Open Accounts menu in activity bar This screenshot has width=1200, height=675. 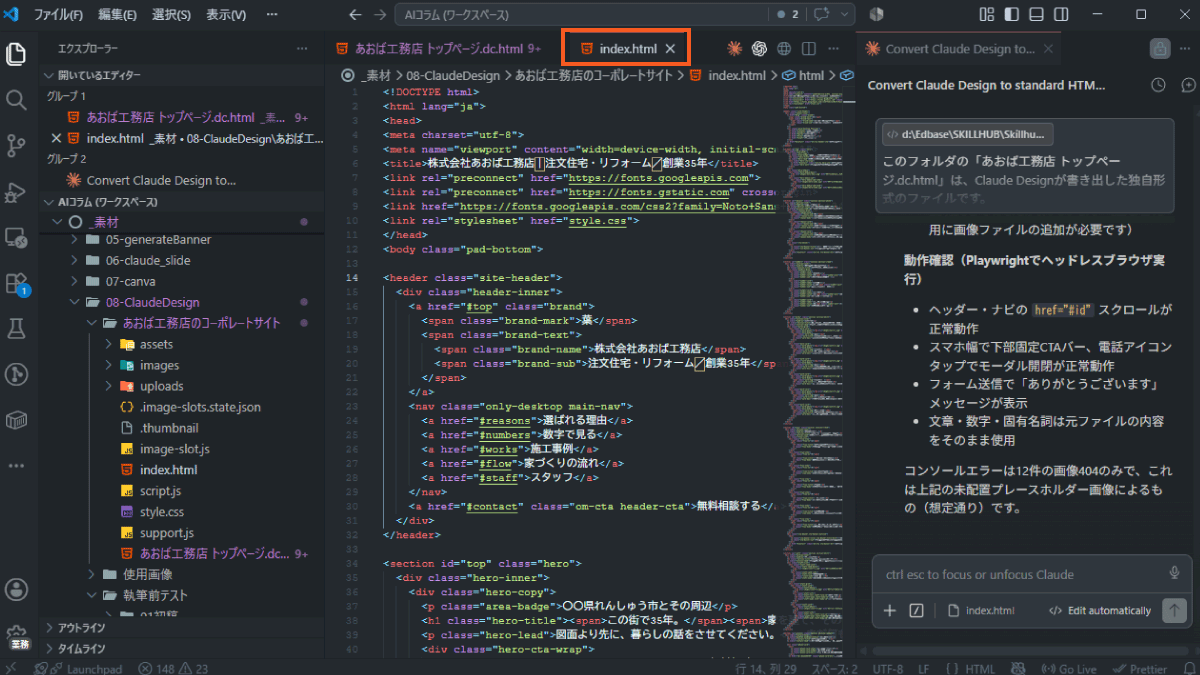tap(16, 589)
